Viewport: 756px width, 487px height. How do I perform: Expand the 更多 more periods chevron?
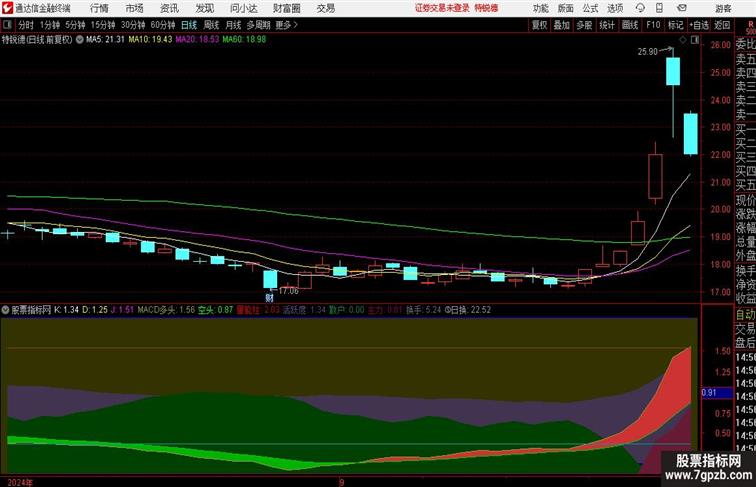point(287,25)
